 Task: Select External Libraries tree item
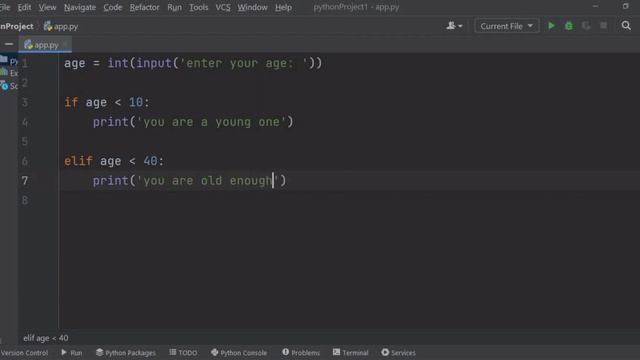[x=9, y=73]
